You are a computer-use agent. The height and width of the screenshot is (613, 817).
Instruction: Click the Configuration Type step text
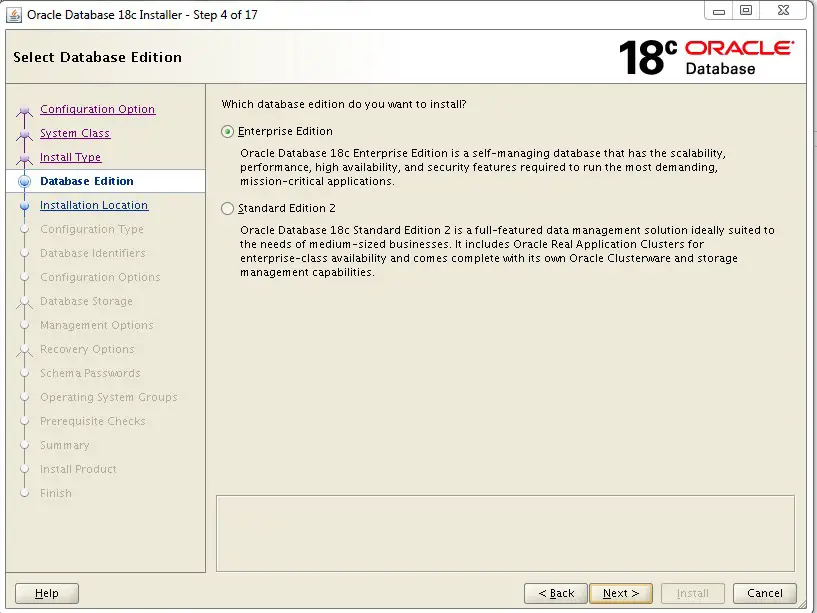click(x=92, y=229)
